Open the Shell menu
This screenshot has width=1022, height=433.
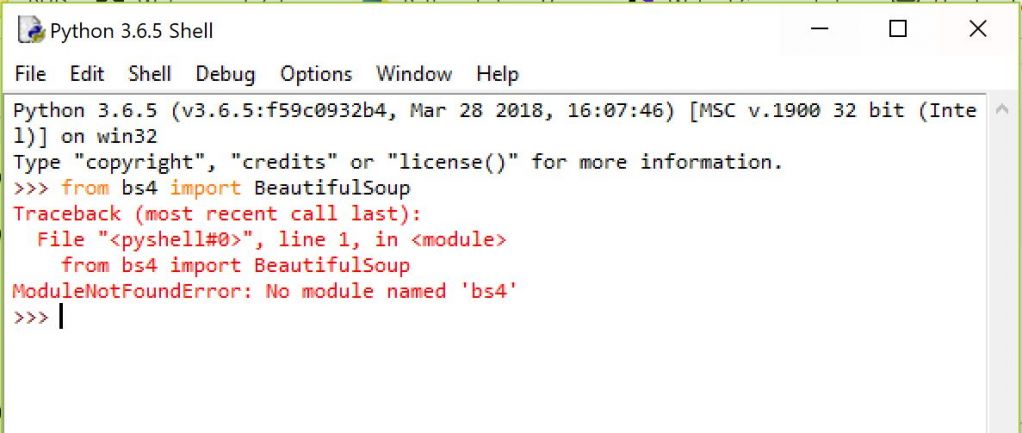point(150,74)
